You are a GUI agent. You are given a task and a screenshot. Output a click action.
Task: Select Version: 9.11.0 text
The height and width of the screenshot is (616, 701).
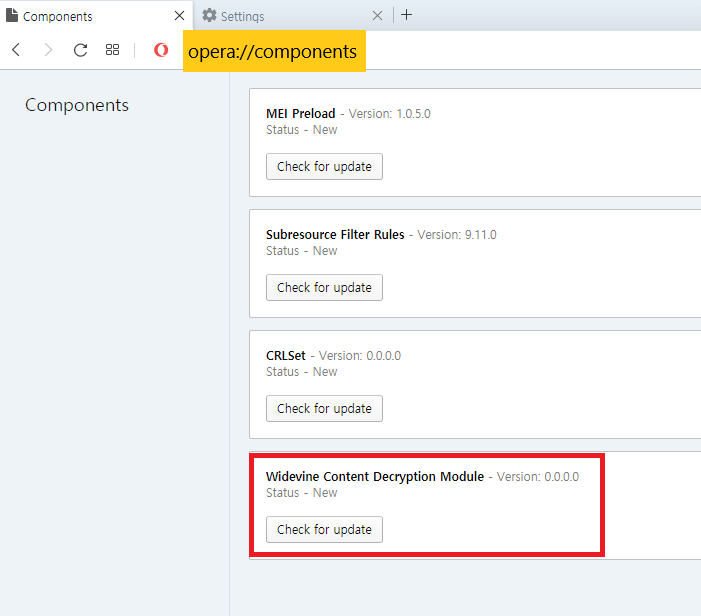pos(457,235)
